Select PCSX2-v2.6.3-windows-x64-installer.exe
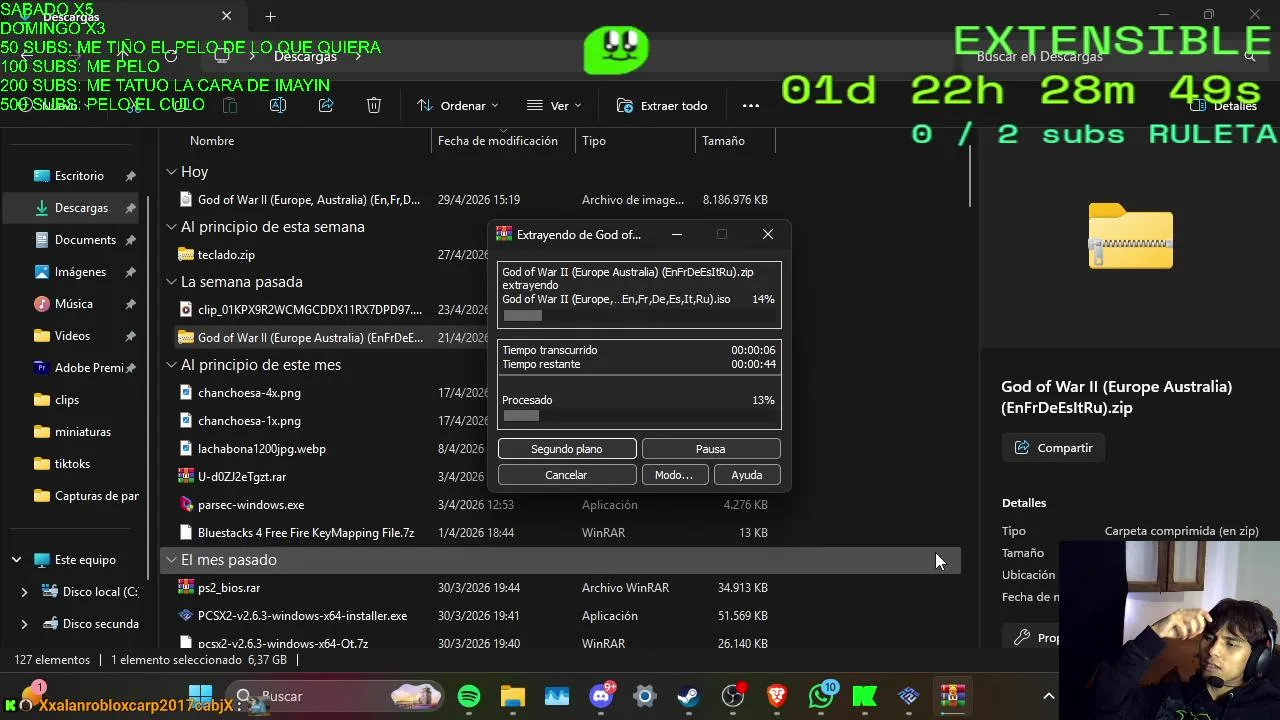The image size is (1280, 720). click(302, 616)
